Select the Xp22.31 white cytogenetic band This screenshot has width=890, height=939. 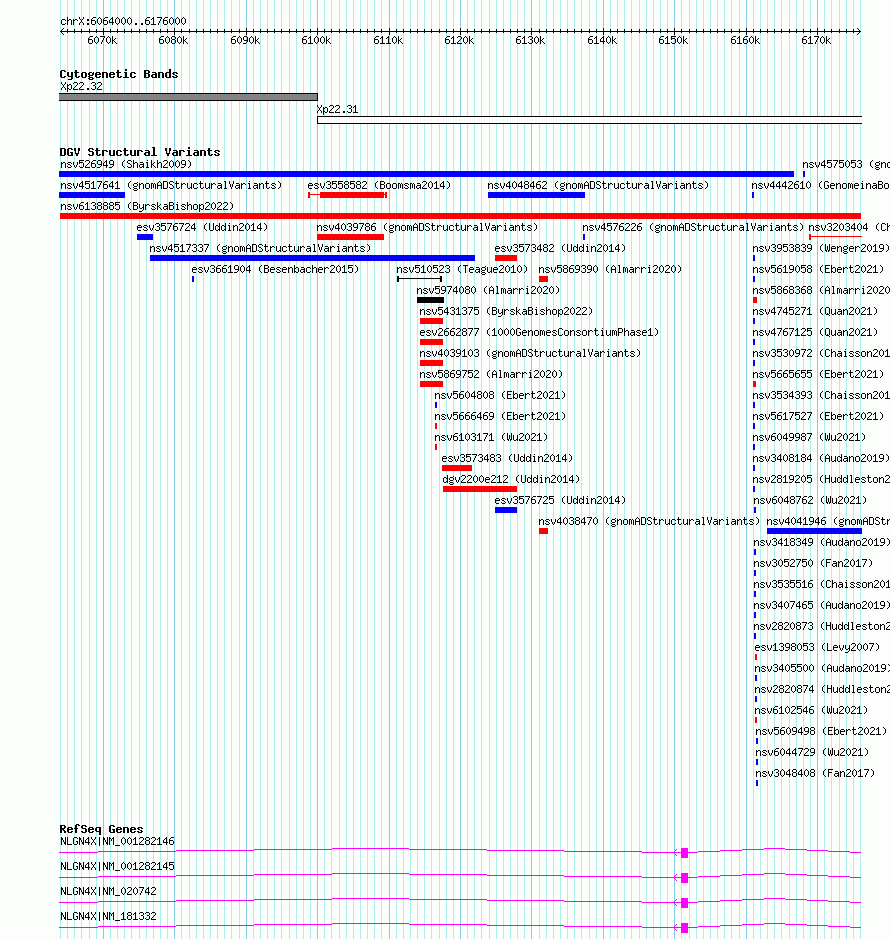pos(589,120)
